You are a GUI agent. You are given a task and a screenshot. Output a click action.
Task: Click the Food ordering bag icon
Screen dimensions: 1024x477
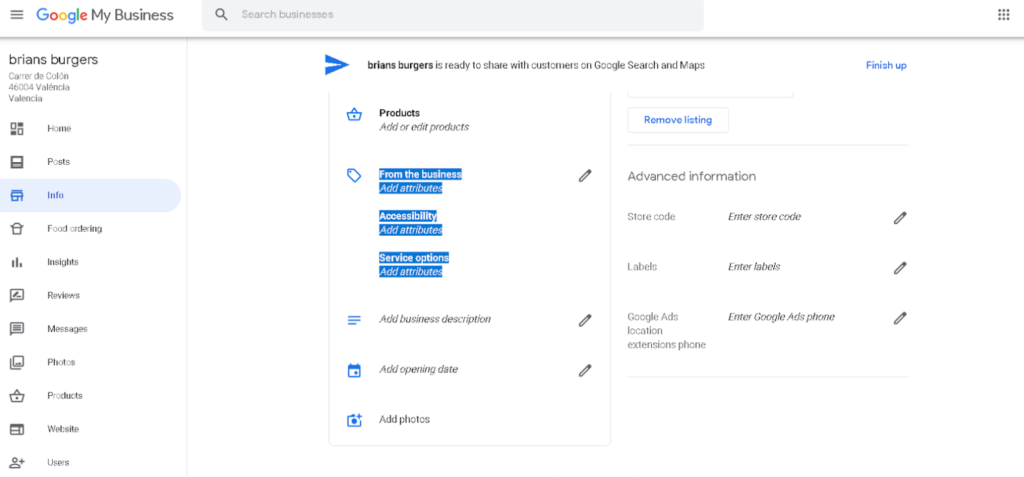[x=17, y=229]
